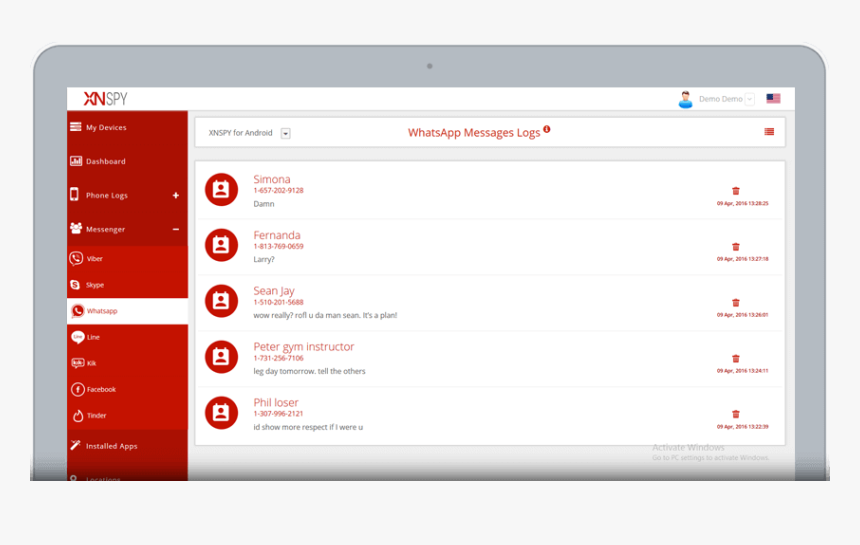Click the US flag language selector
The width and height of the screenshot is (860, 545).
[773, 99]
